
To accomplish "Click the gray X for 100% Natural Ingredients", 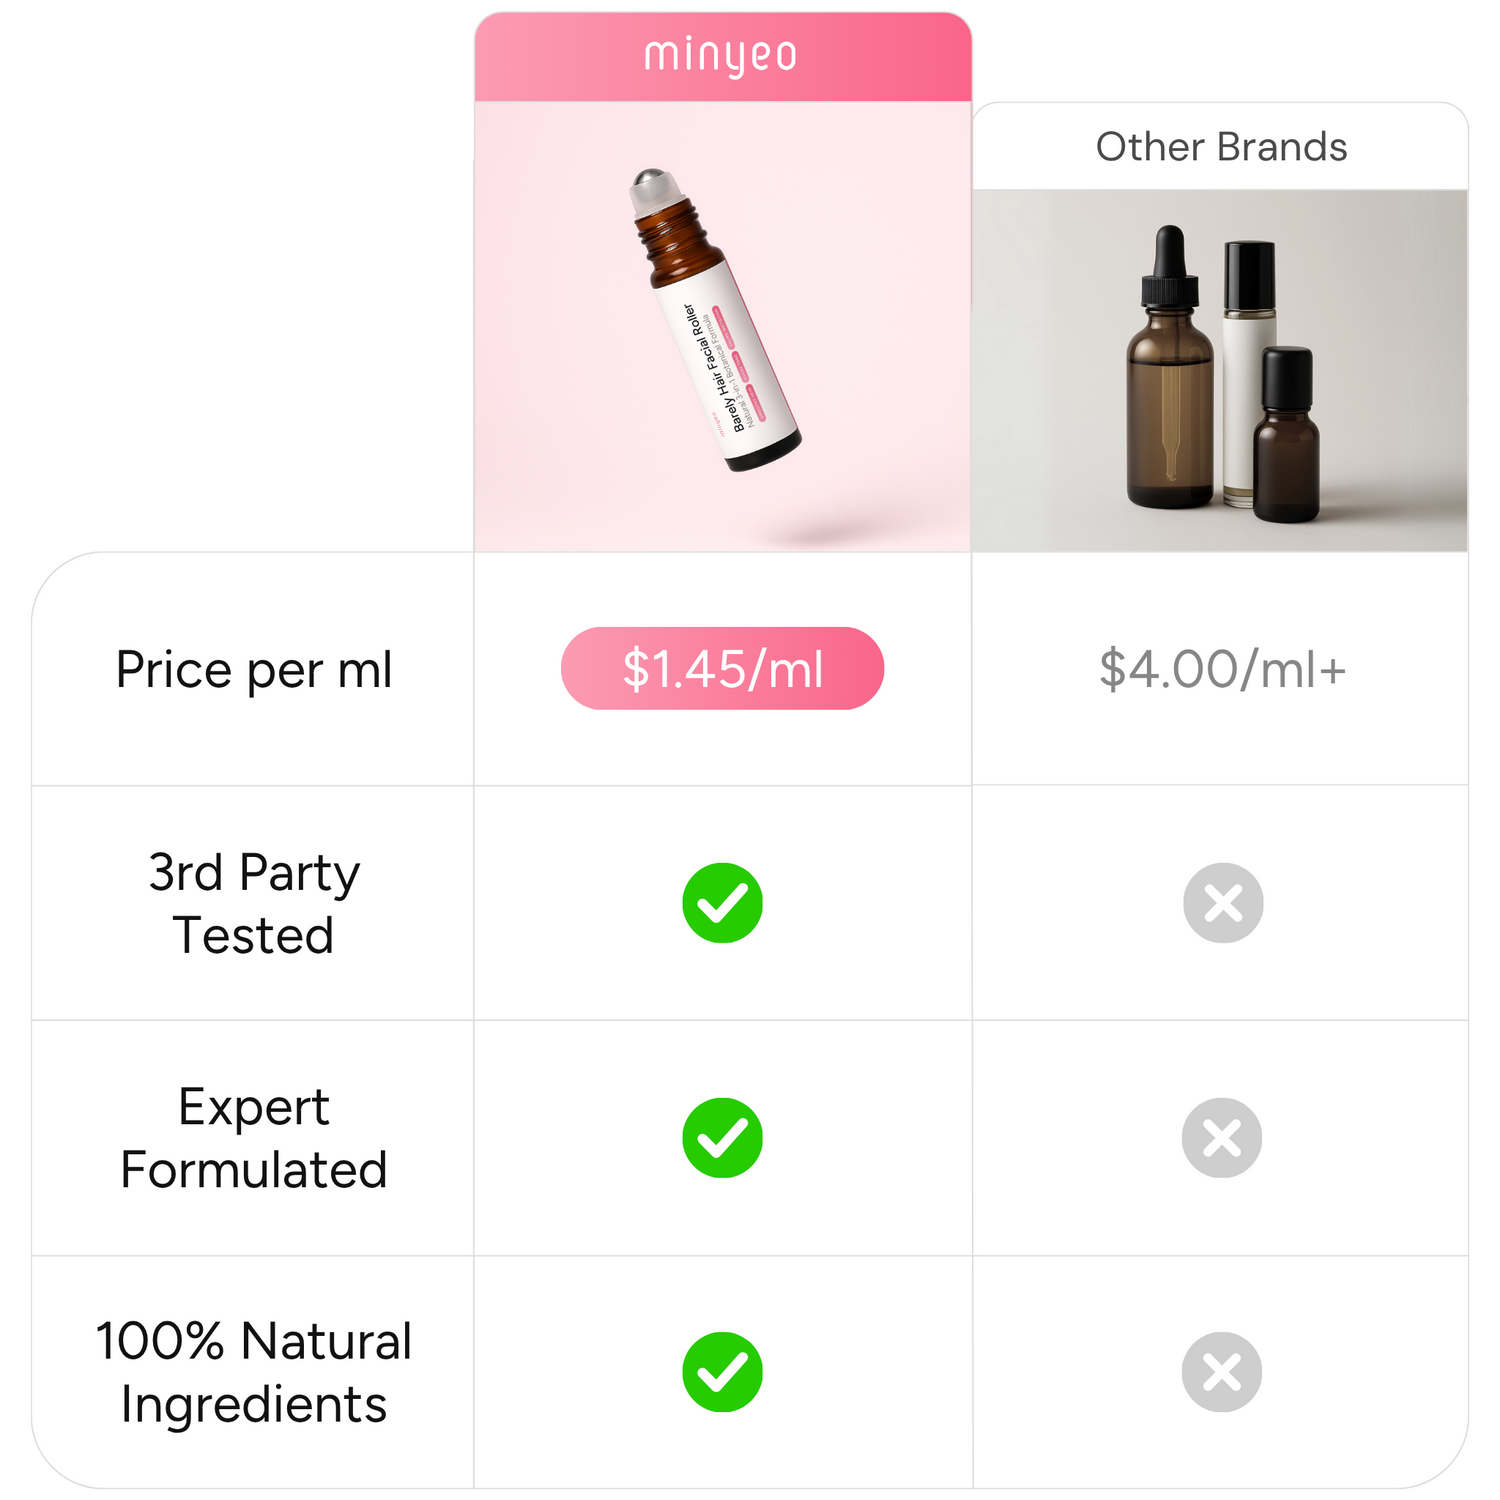I will tap(1221, 1372).
